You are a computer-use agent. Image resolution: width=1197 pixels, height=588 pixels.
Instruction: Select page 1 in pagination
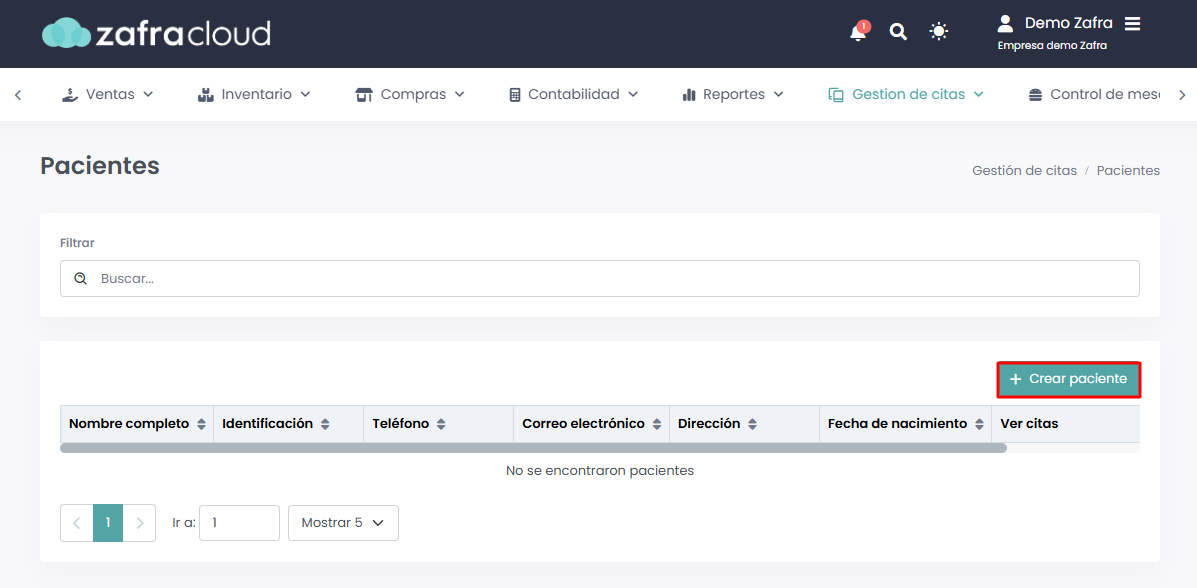point(108,523)
